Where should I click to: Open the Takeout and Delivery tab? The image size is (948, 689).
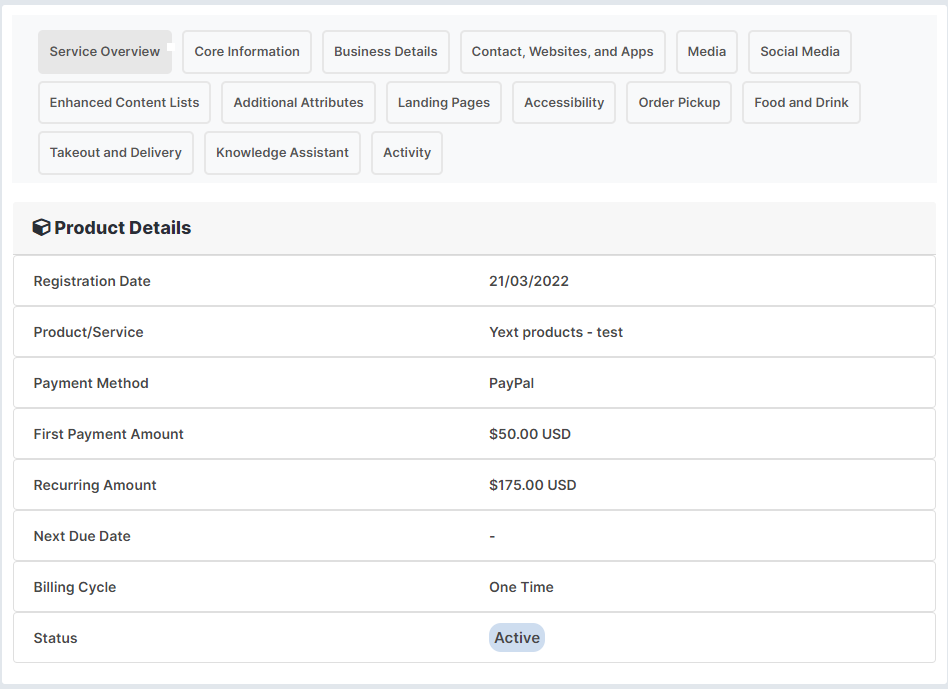tap(115, 152)
